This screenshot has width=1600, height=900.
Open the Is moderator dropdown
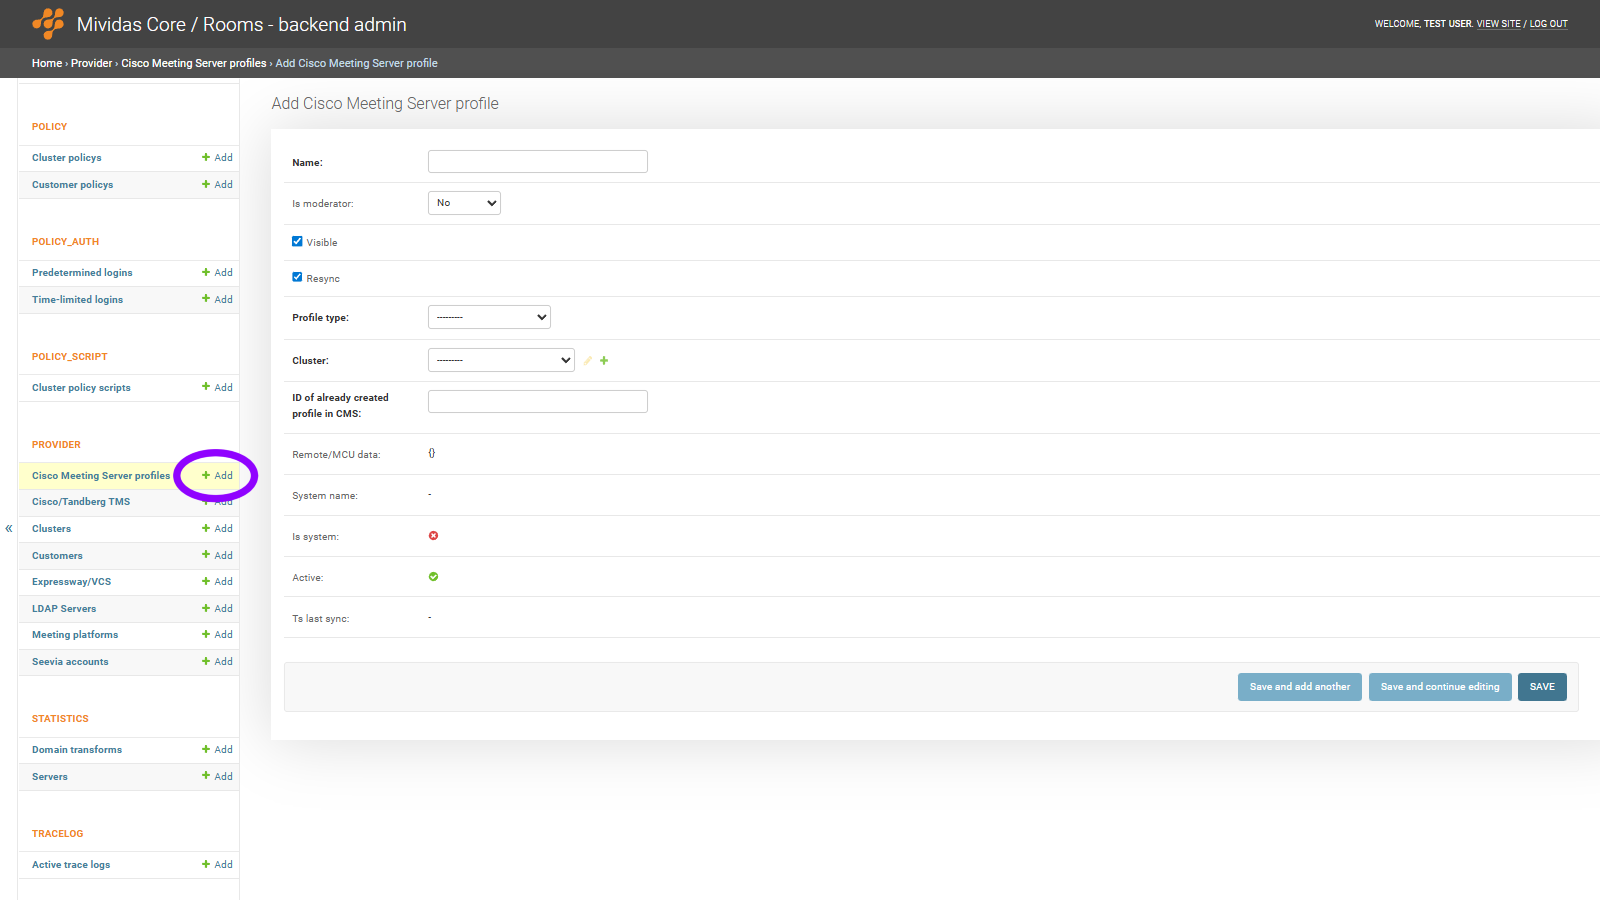464,203
